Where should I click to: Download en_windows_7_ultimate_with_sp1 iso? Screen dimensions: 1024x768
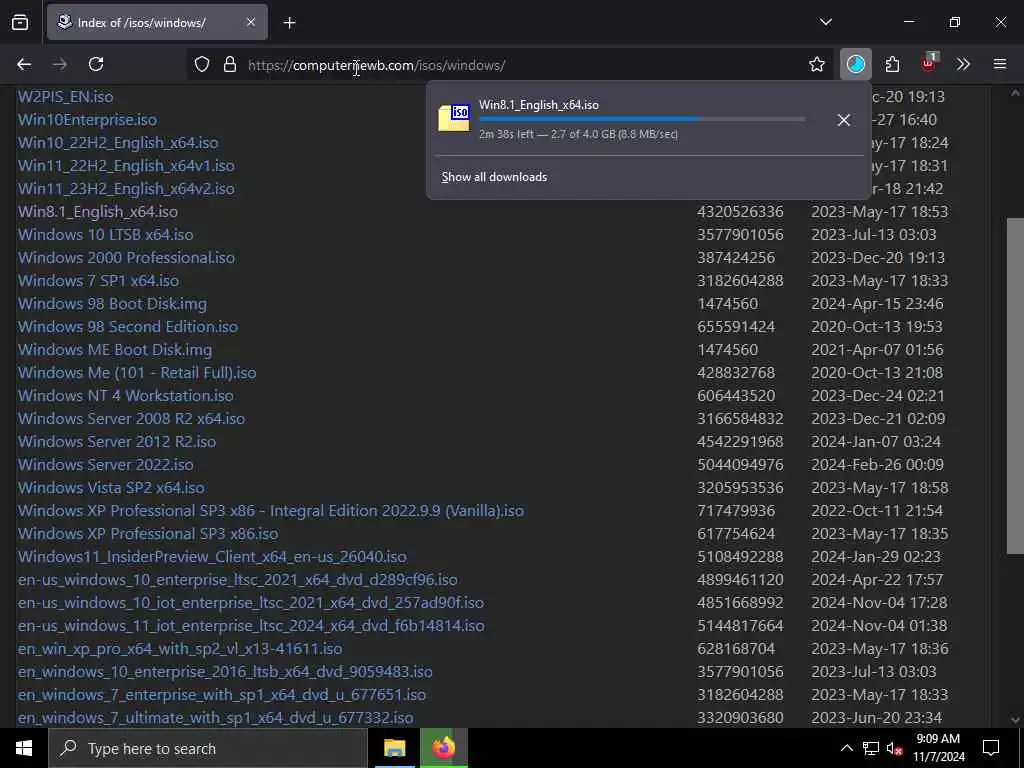pos(216,717)
